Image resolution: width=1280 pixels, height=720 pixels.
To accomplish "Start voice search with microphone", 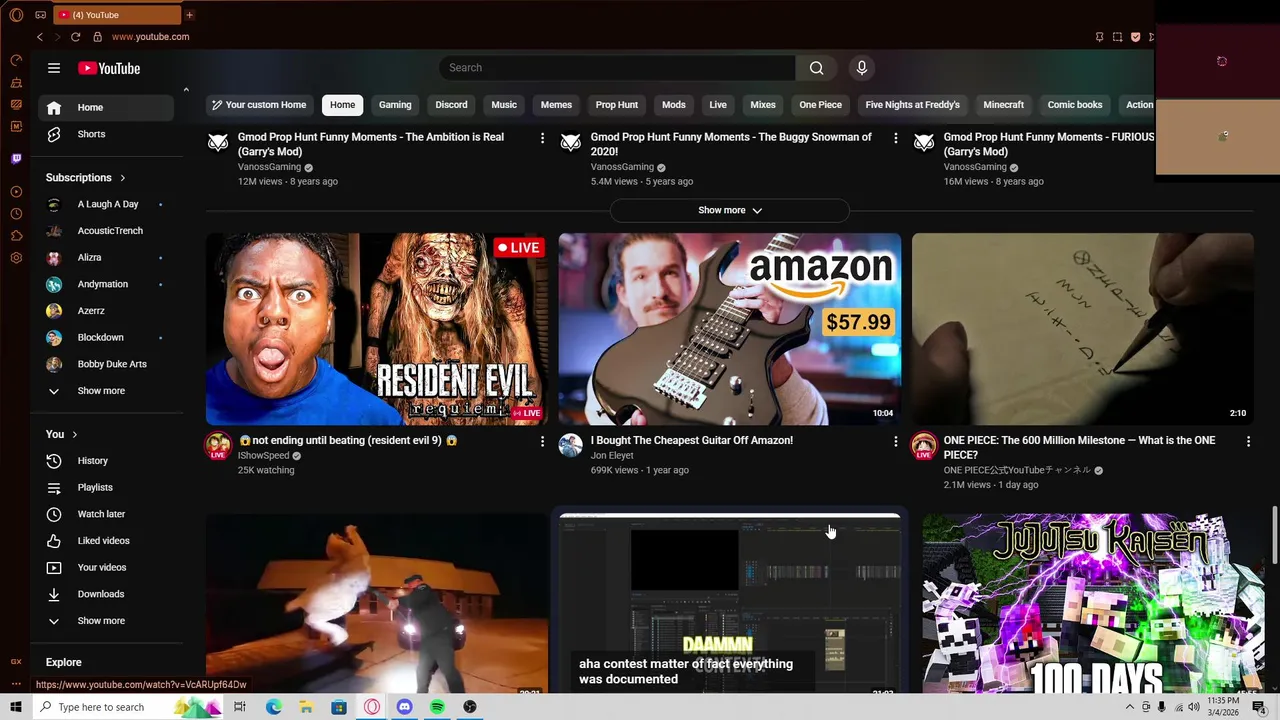I will pos(862,68).
